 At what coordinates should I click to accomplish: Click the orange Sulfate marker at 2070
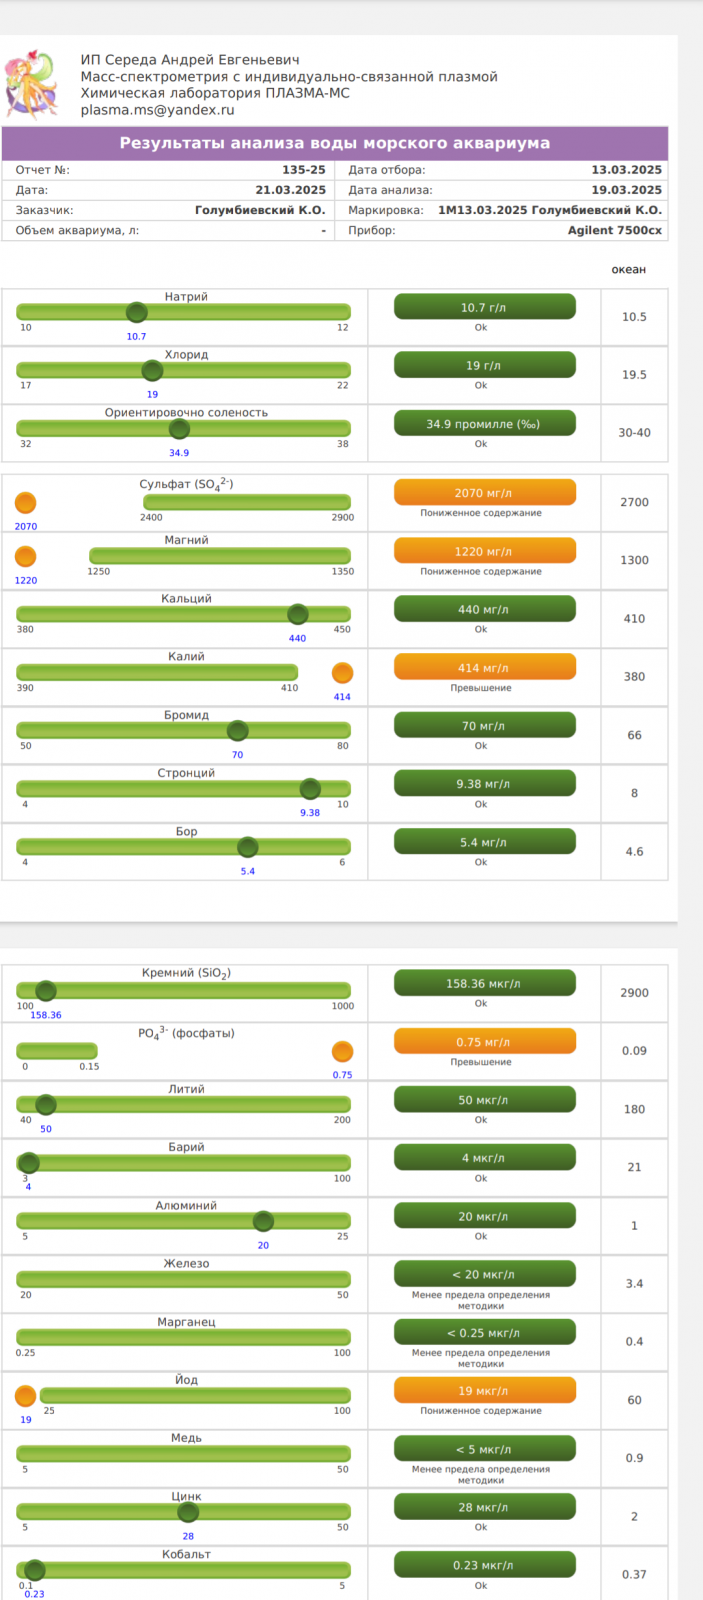(26, 503)
